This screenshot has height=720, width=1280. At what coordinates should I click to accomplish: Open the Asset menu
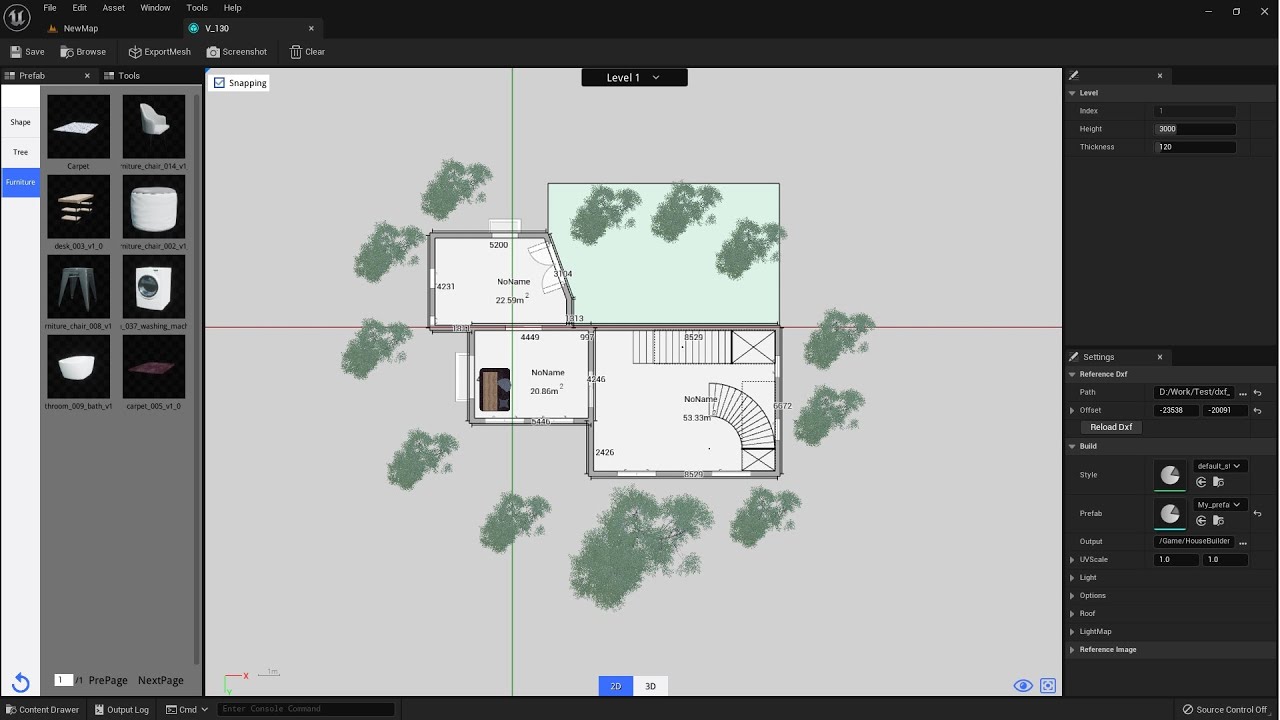point(114,8)
